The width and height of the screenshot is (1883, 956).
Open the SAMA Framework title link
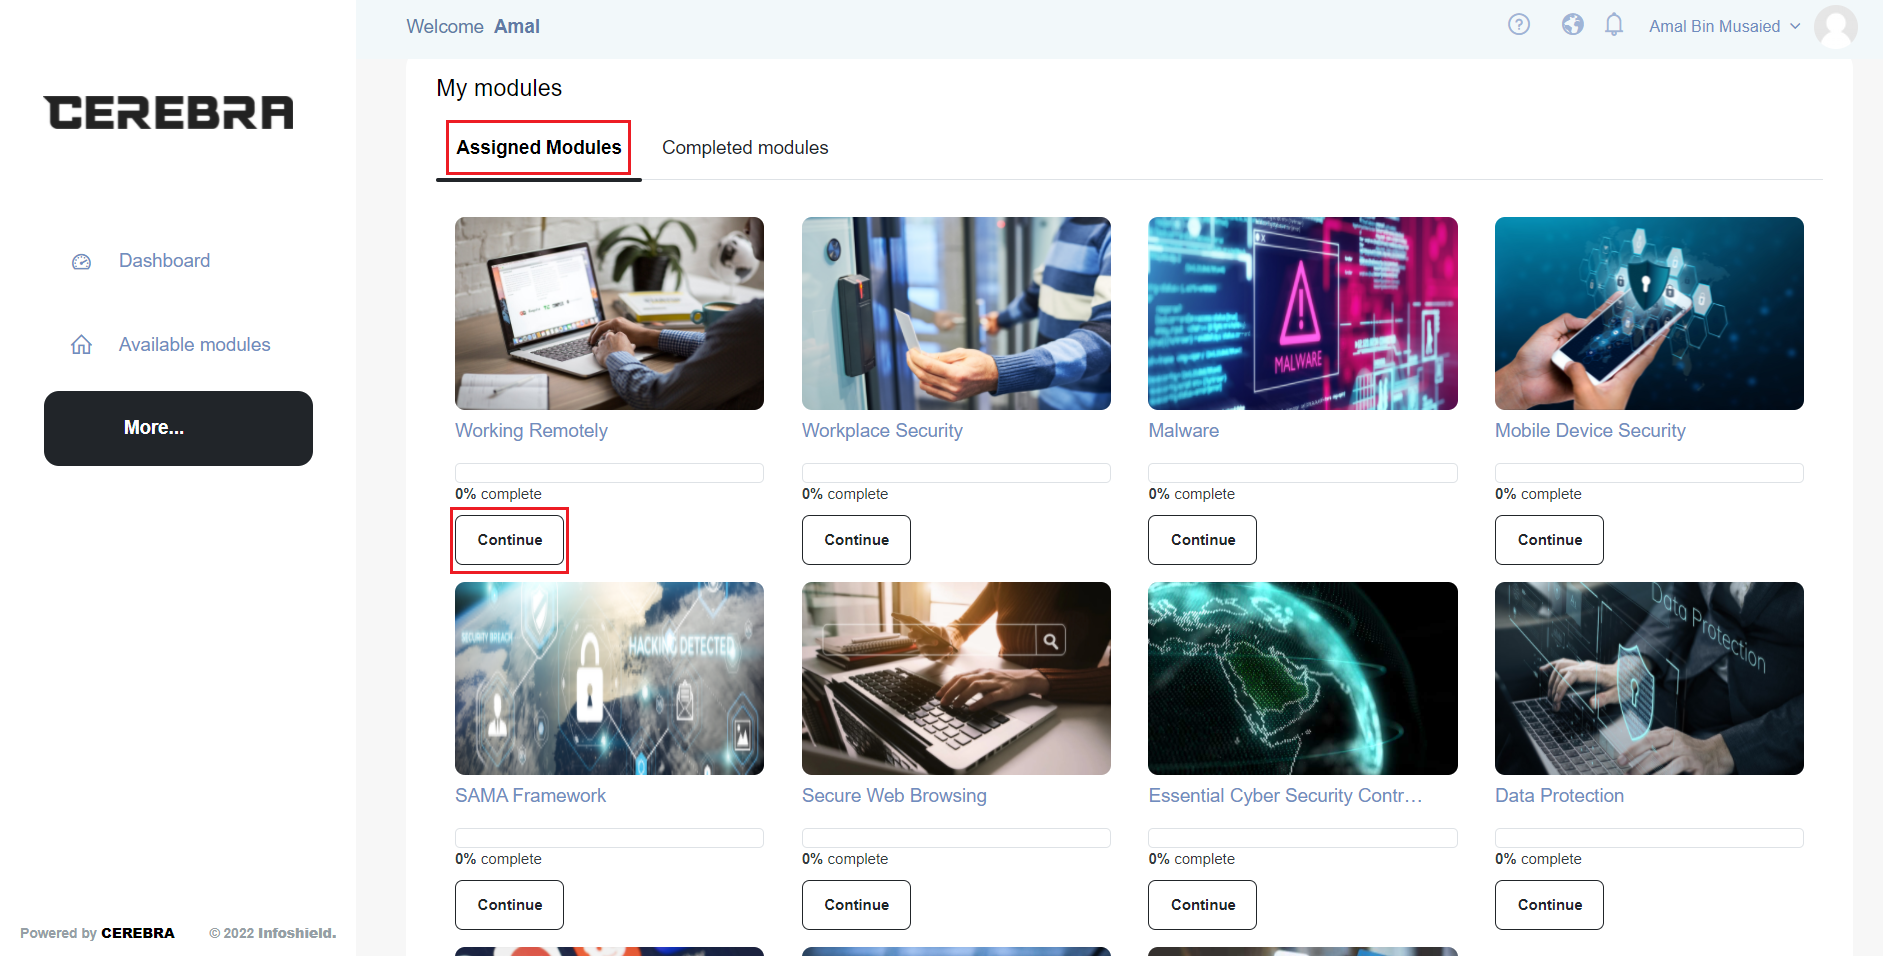[530, 796]
